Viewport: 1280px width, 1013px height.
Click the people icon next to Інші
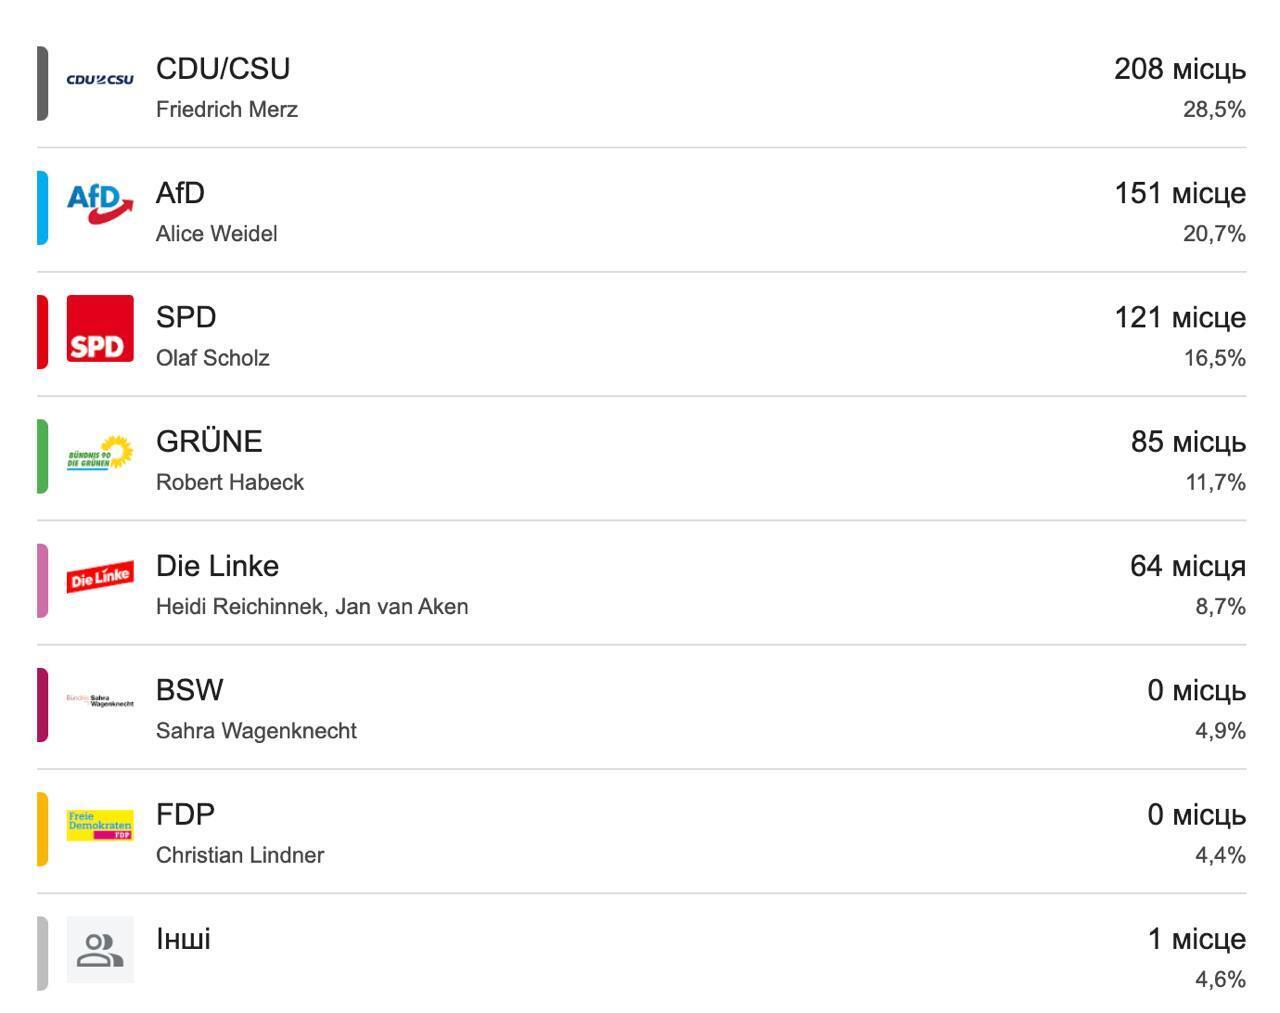tap(100, 950)
